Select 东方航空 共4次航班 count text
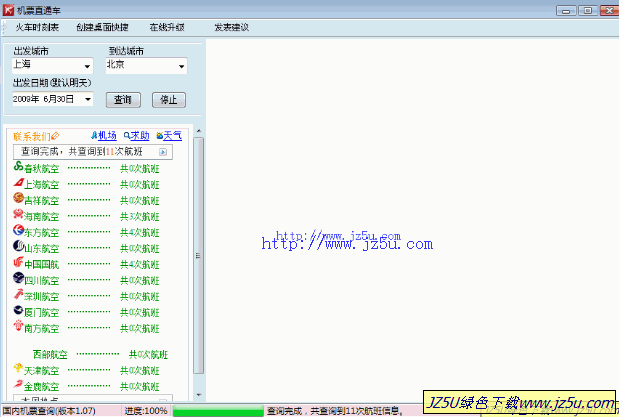Viewport: 619px width, 417px height. pyautogui.click(x=140, y=233)
